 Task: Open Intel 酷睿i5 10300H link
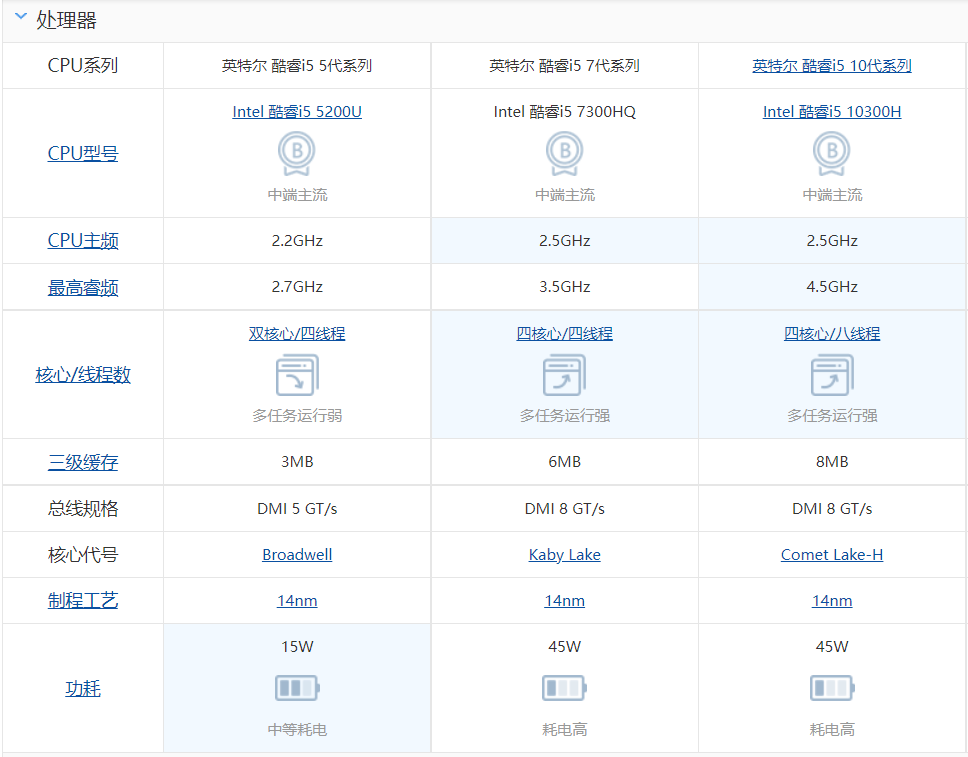point(832,112)
